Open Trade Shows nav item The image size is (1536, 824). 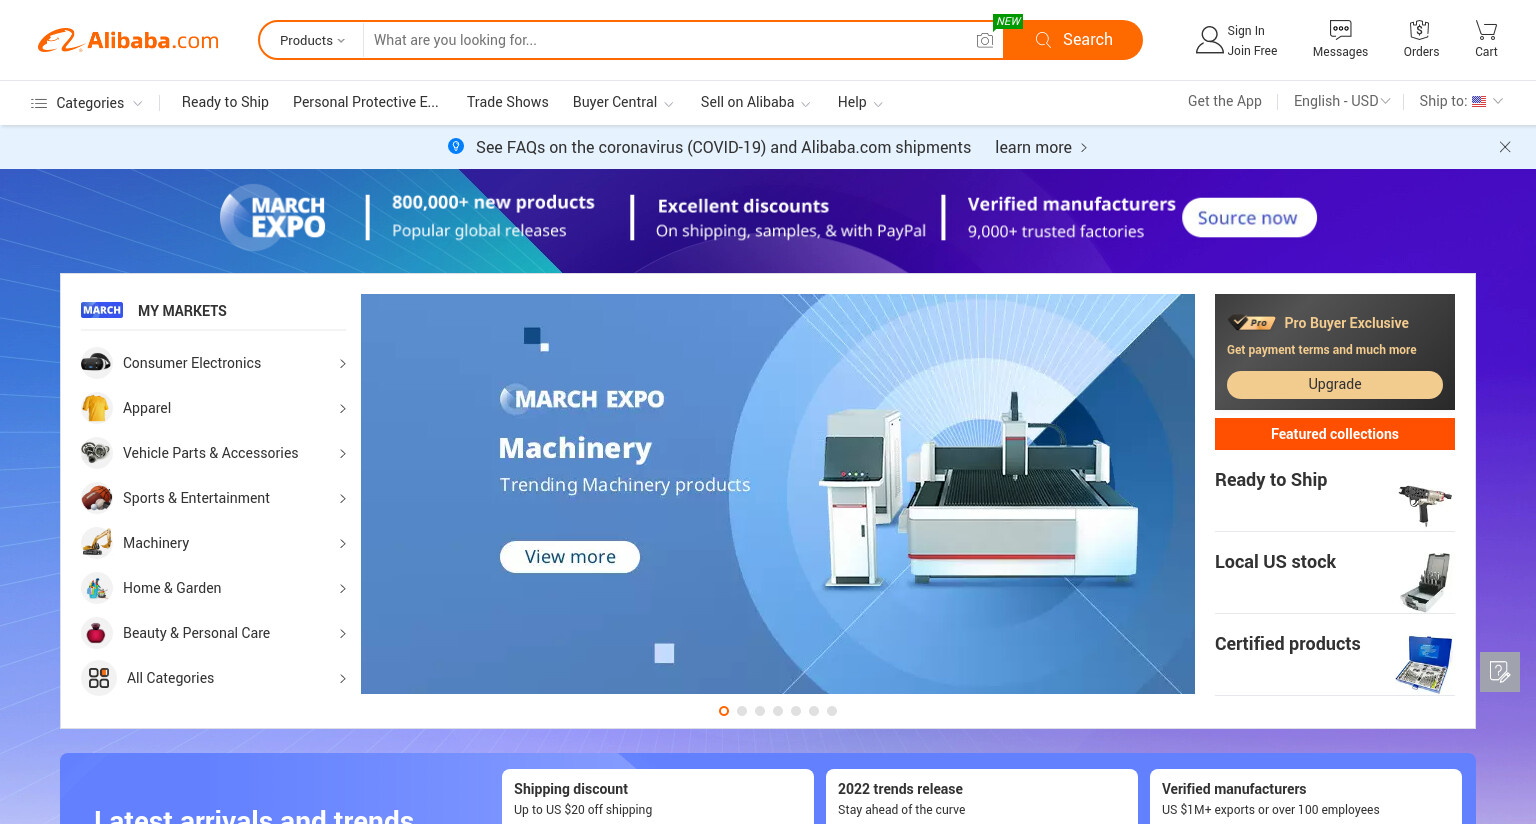508,102
